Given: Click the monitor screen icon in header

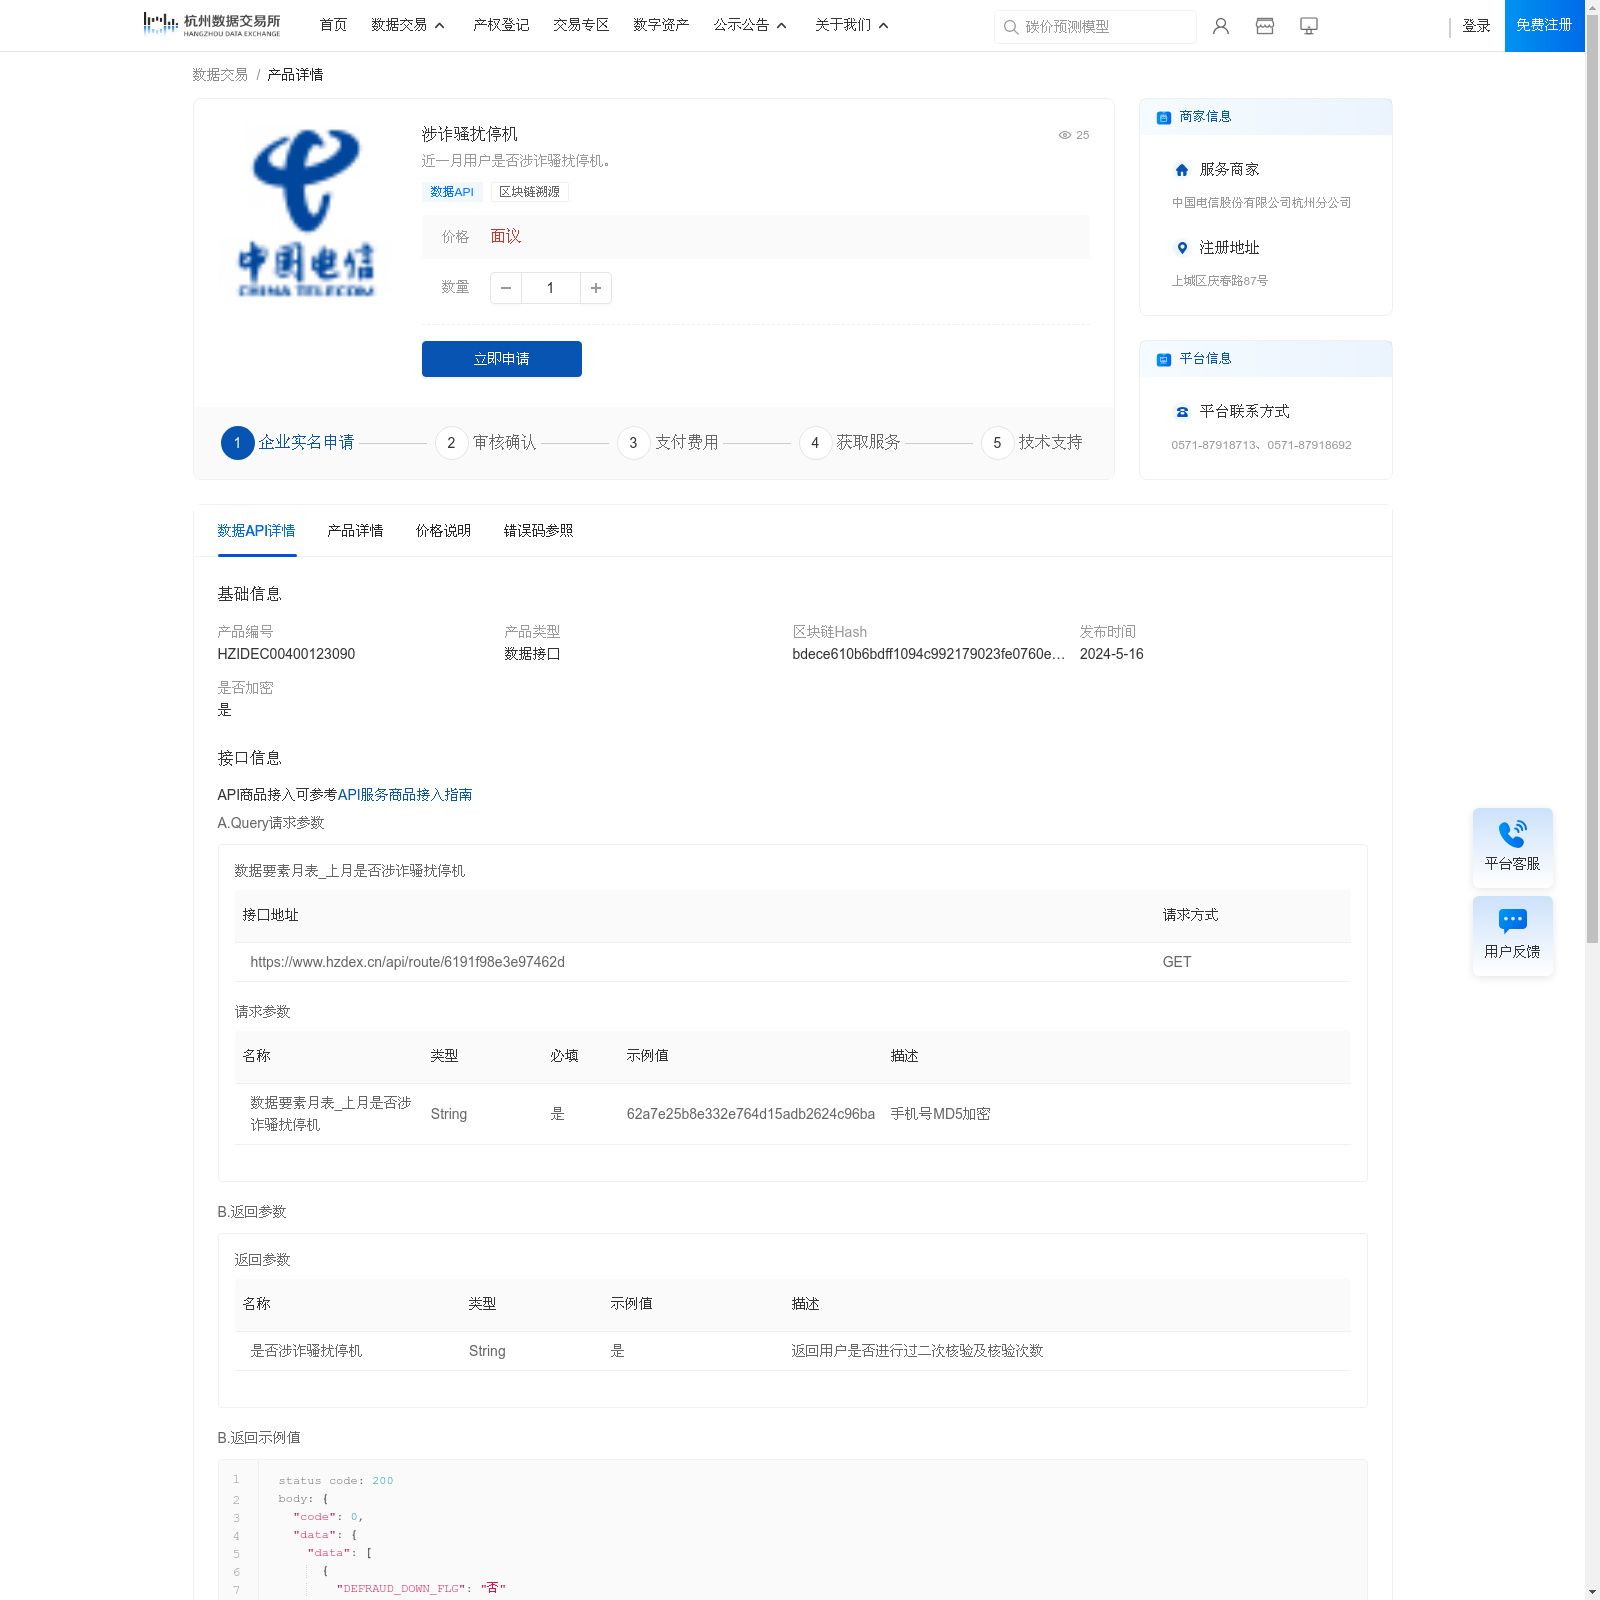Looking at the screenshot, I should (x=1309, y=26).
